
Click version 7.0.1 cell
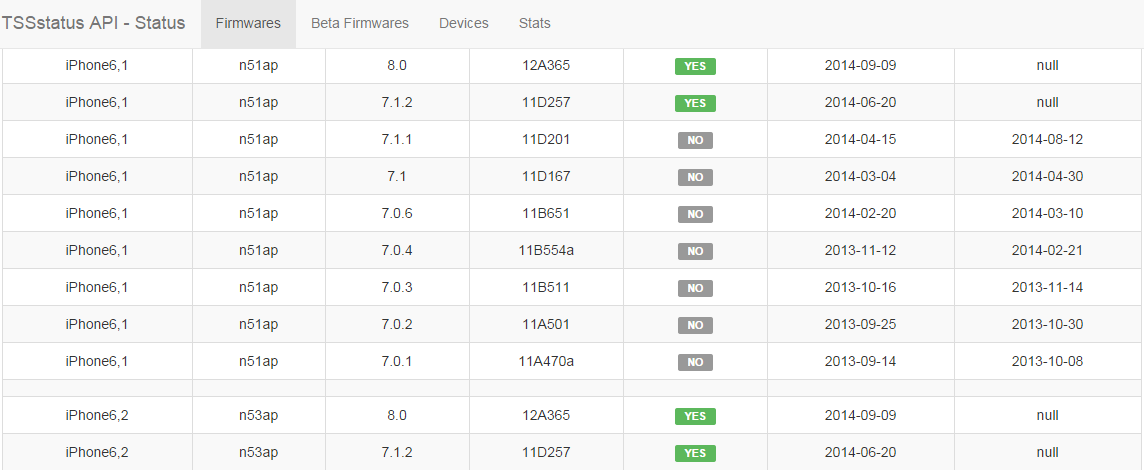[397, 361]
